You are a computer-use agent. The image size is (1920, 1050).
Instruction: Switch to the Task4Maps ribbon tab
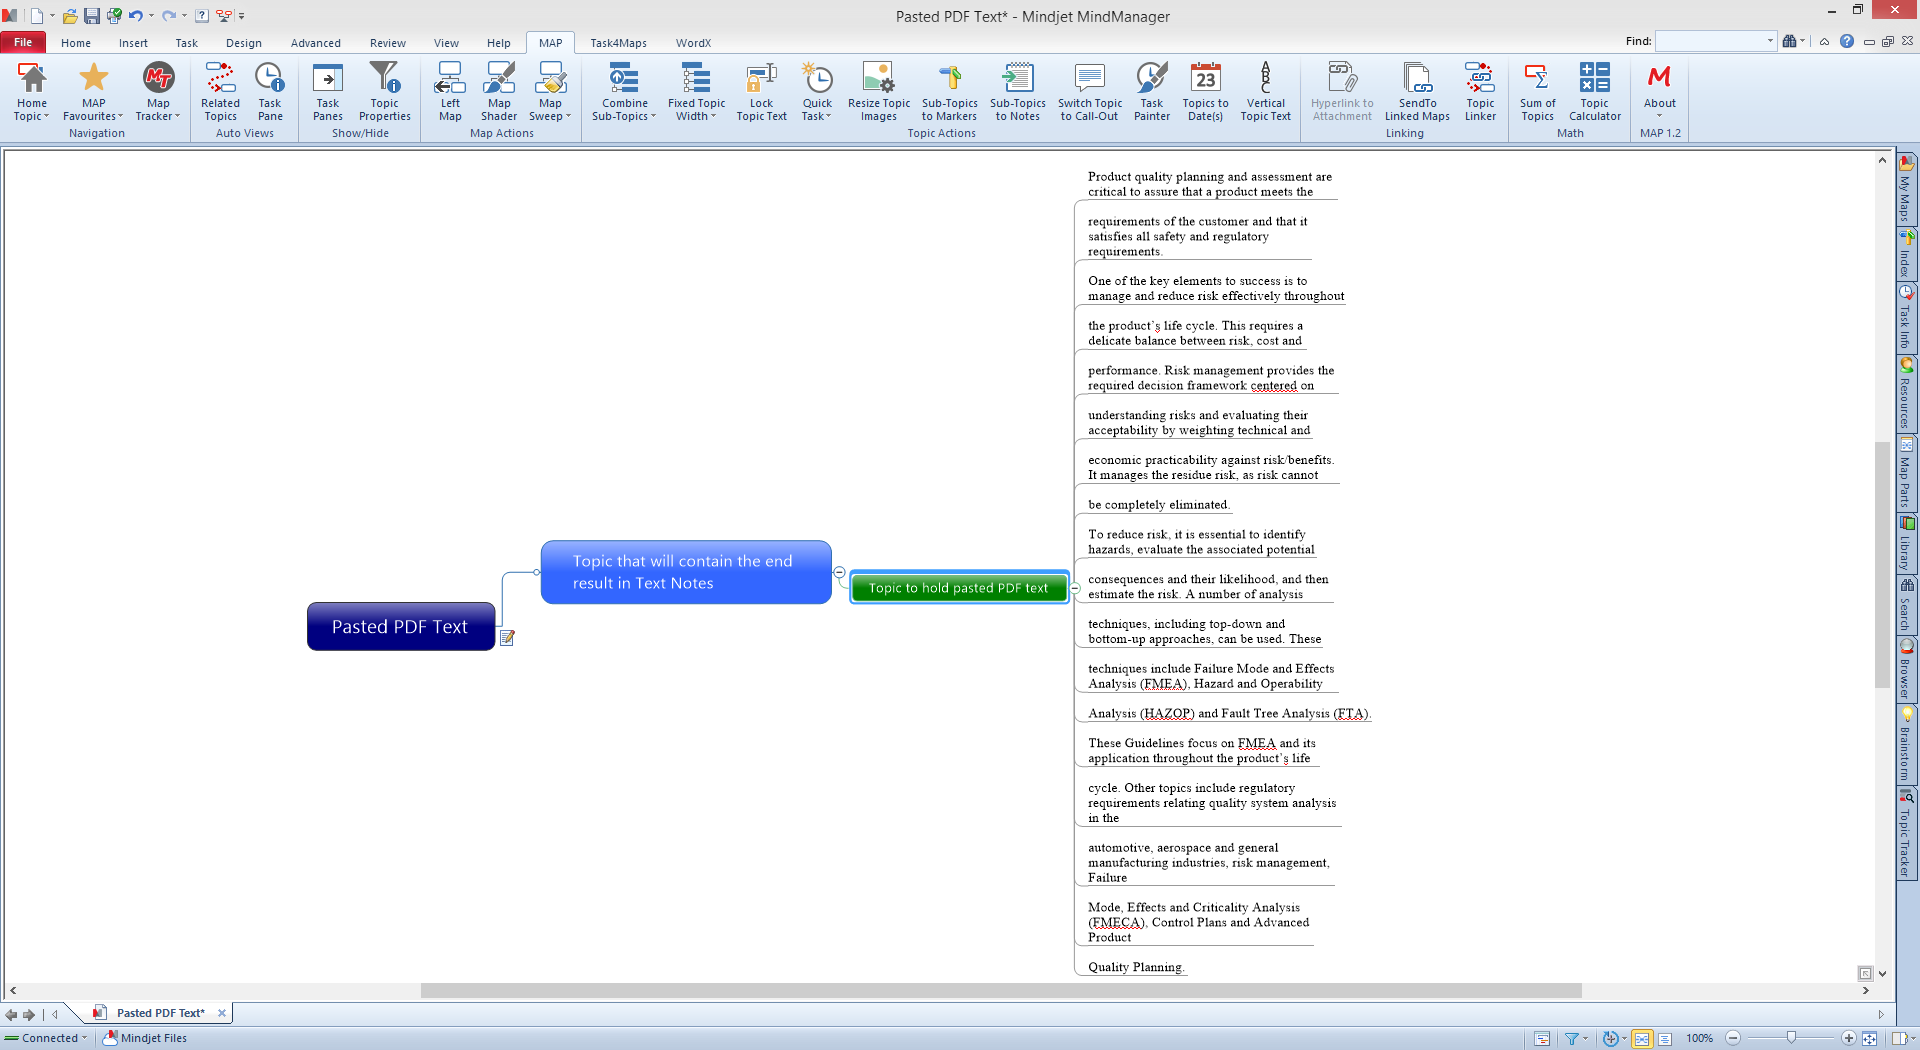618,43
